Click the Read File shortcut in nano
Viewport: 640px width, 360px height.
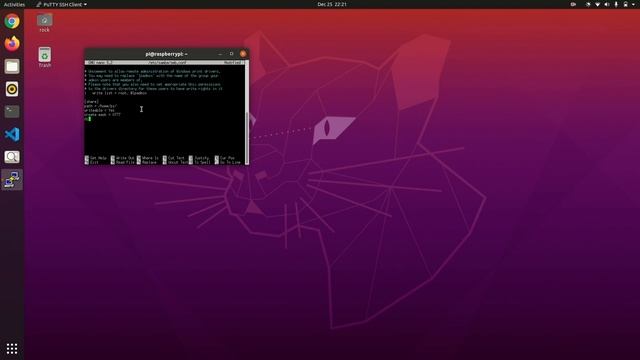point(122,162)
